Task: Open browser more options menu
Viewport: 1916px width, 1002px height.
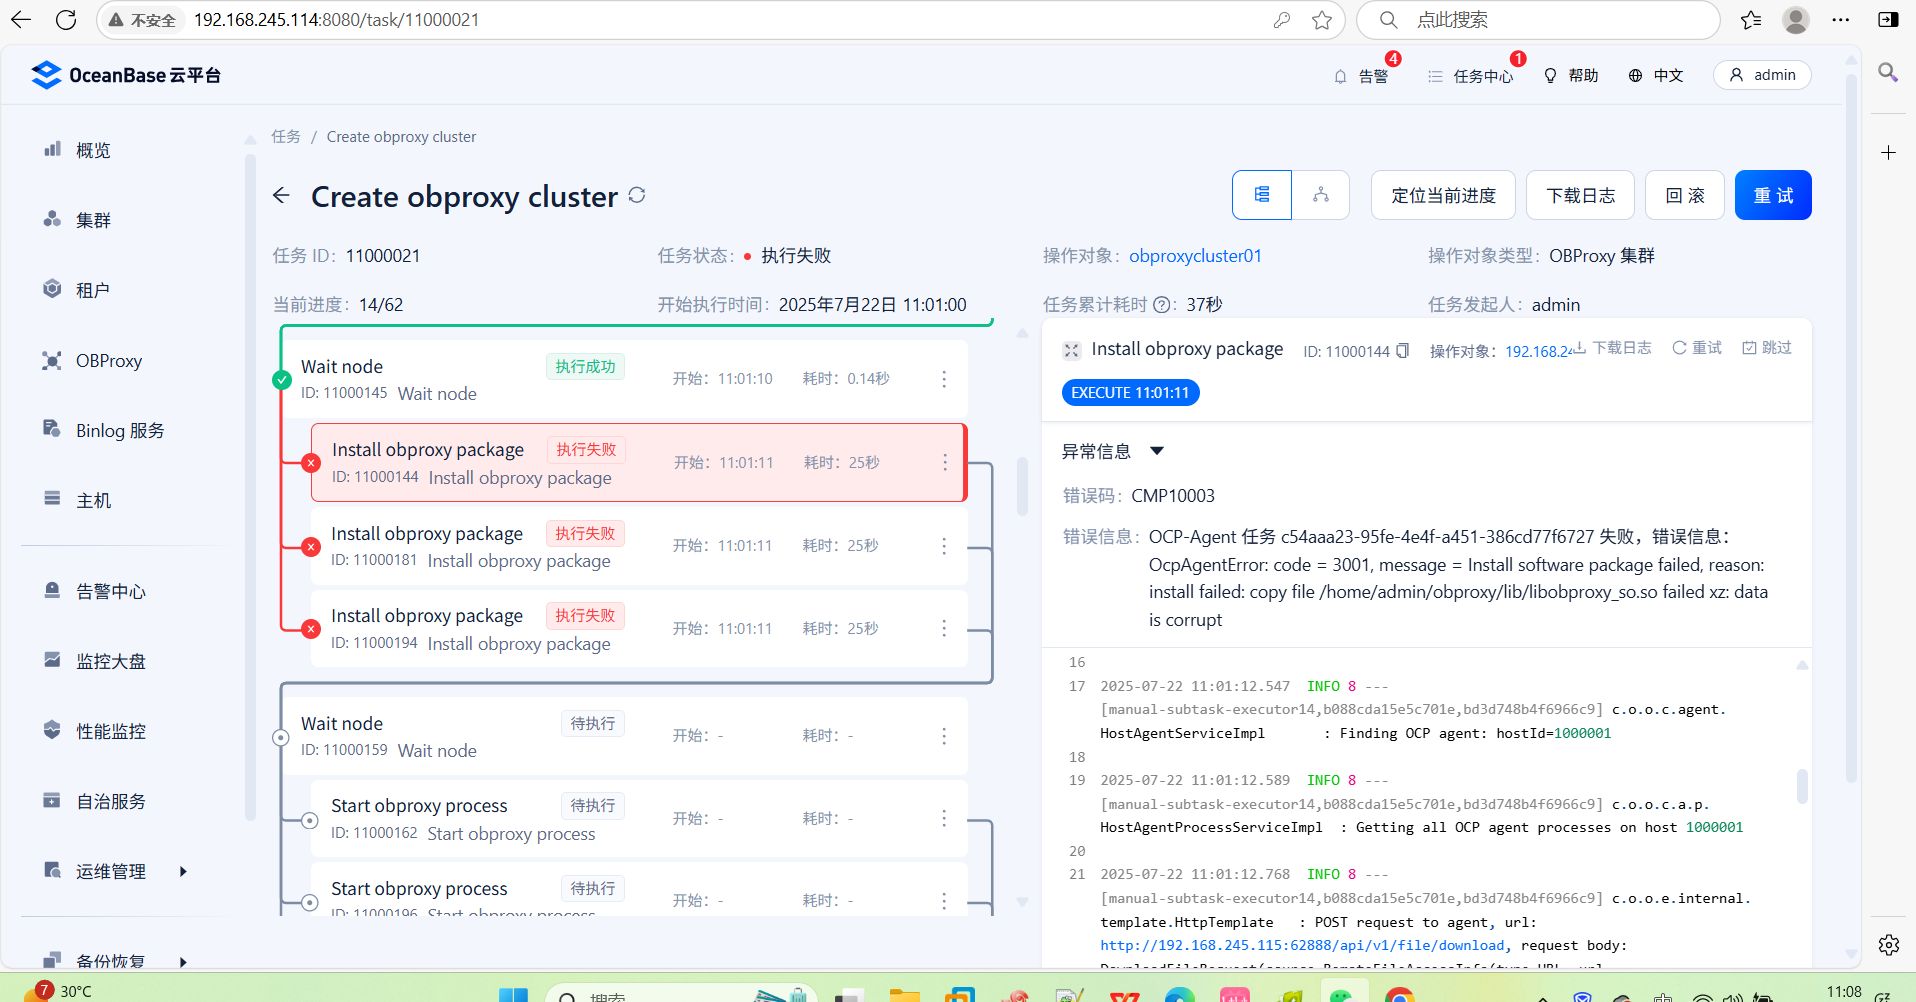Action: point(1841,20)
